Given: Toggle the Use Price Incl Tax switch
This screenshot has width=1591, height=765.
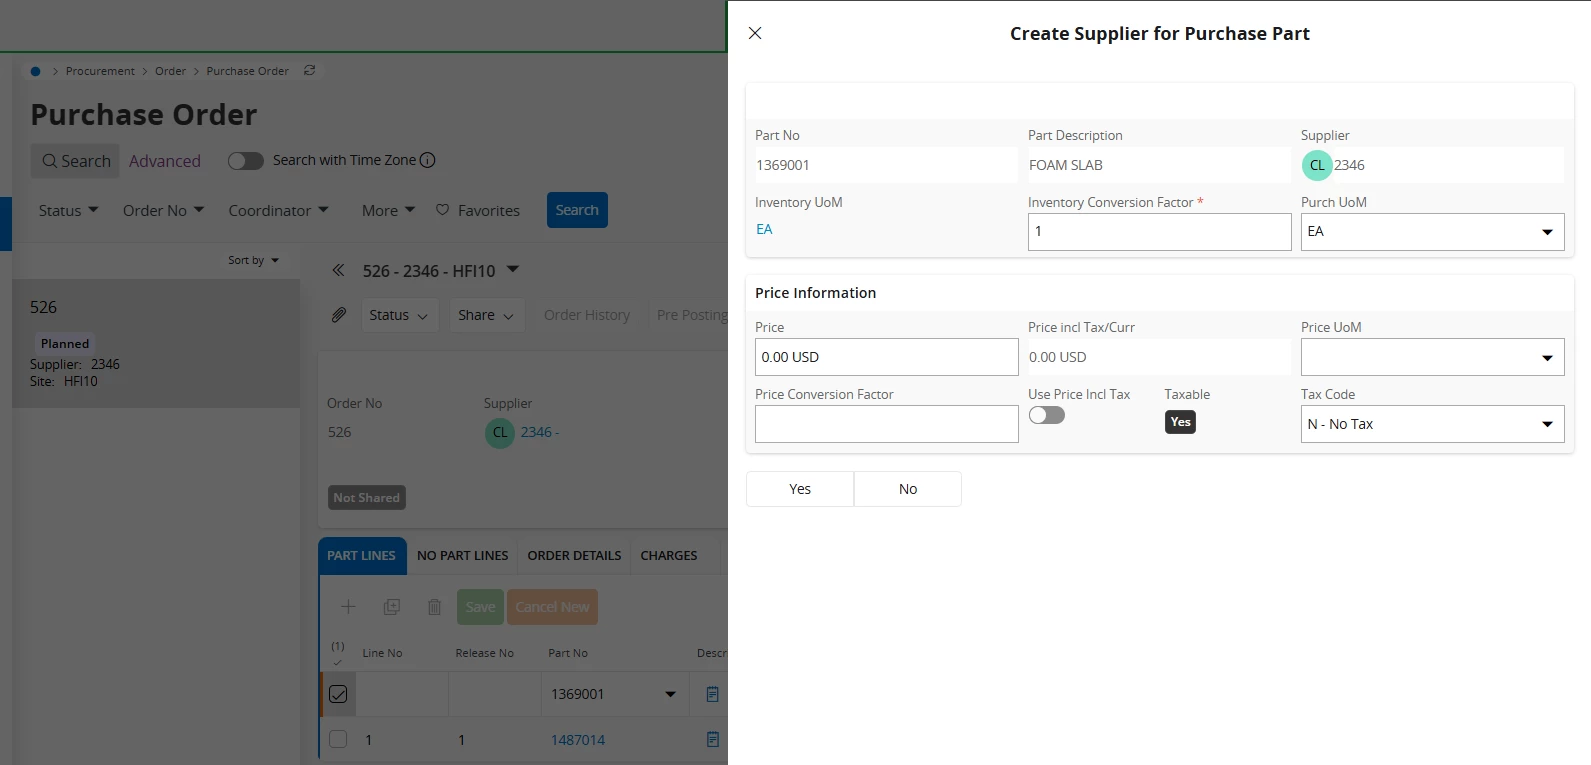Looking at the screenshot, I should [1046, 415].
